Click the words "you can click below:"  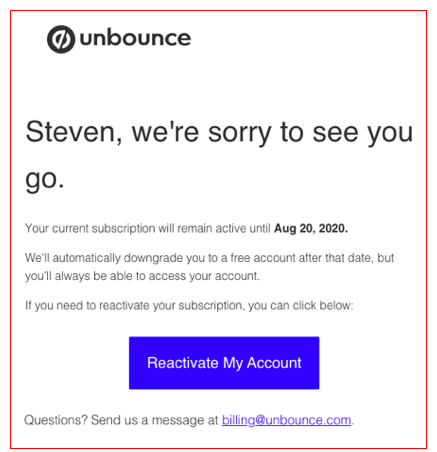(x=301, y=305)
